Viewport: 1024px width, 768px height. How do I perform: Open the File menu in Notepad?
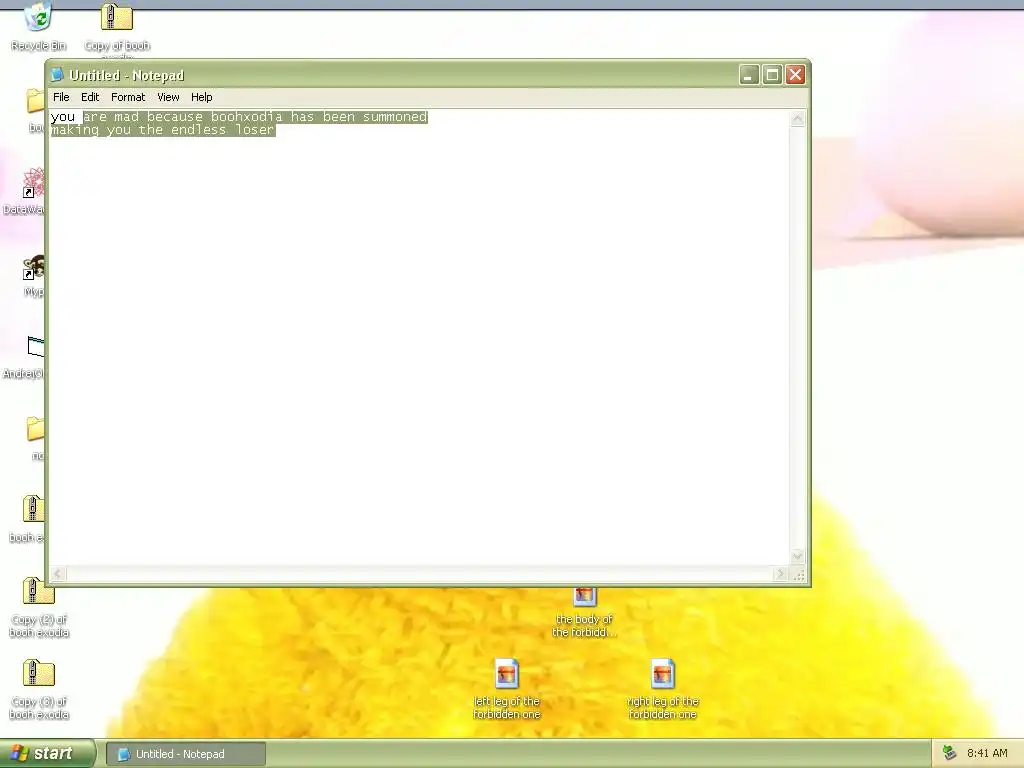pos(61,97)
